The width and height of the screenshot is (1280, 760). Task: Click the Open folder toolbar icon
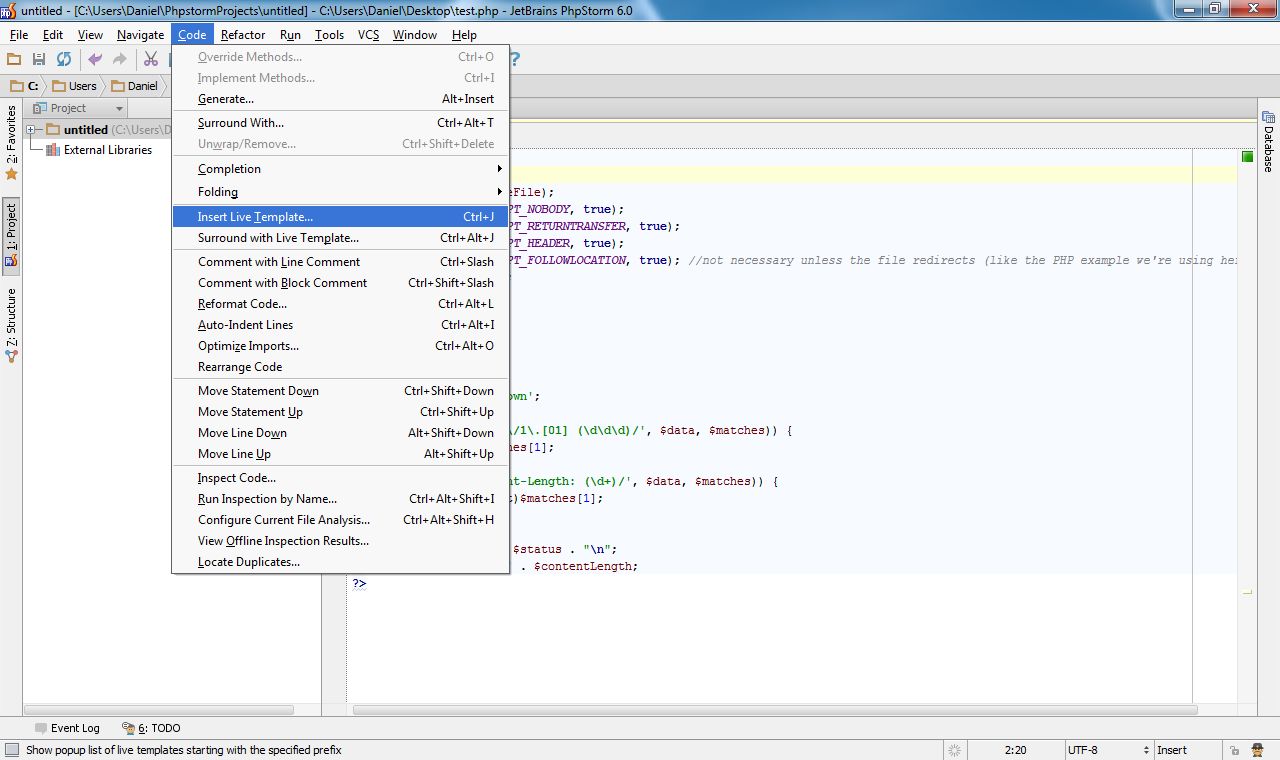[x=14, y=60]
